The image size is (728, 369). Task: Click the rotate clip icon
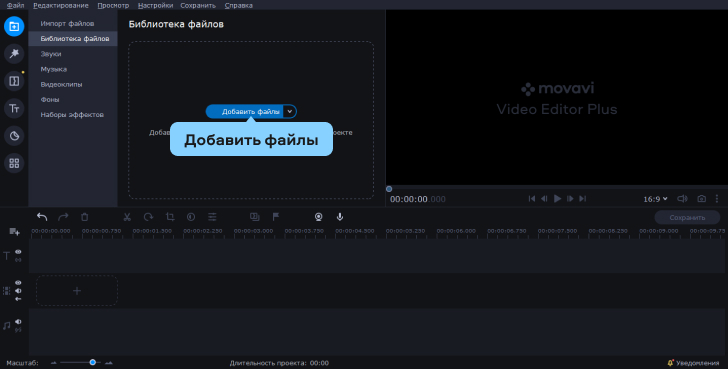(x=148, y=217)
